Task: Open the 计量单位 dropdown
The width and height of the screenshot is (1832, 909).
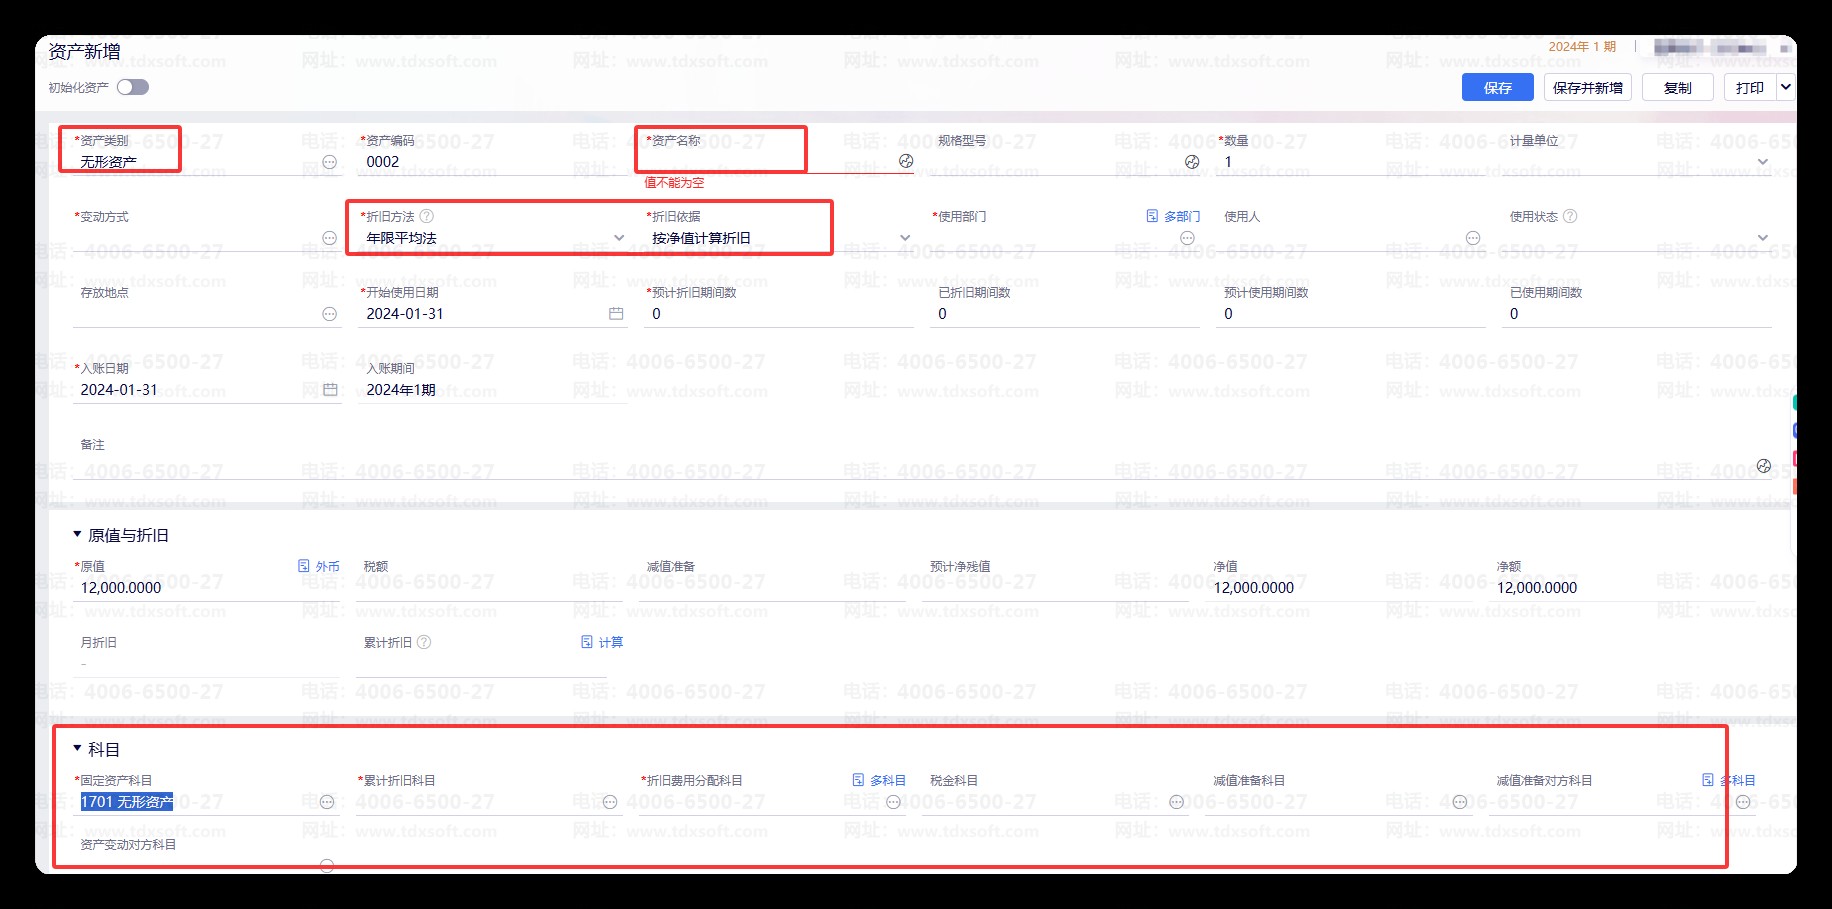Action: [x=1762, y=162]
